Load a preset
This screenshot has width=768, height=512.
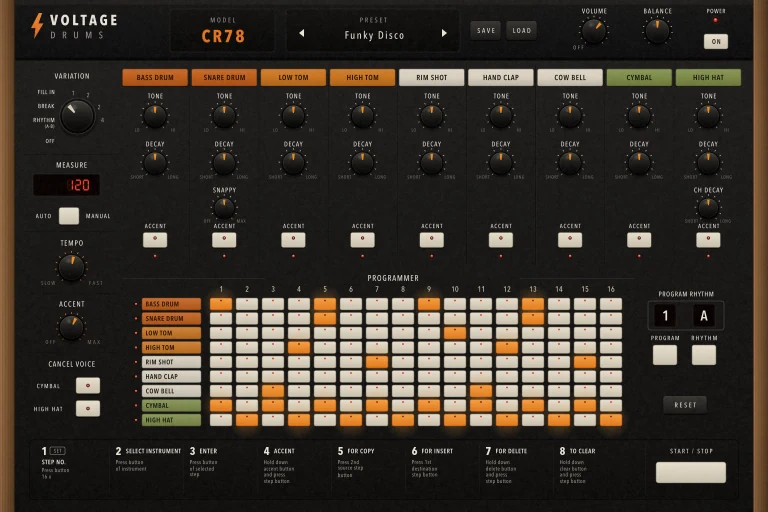tap(521, 30)
